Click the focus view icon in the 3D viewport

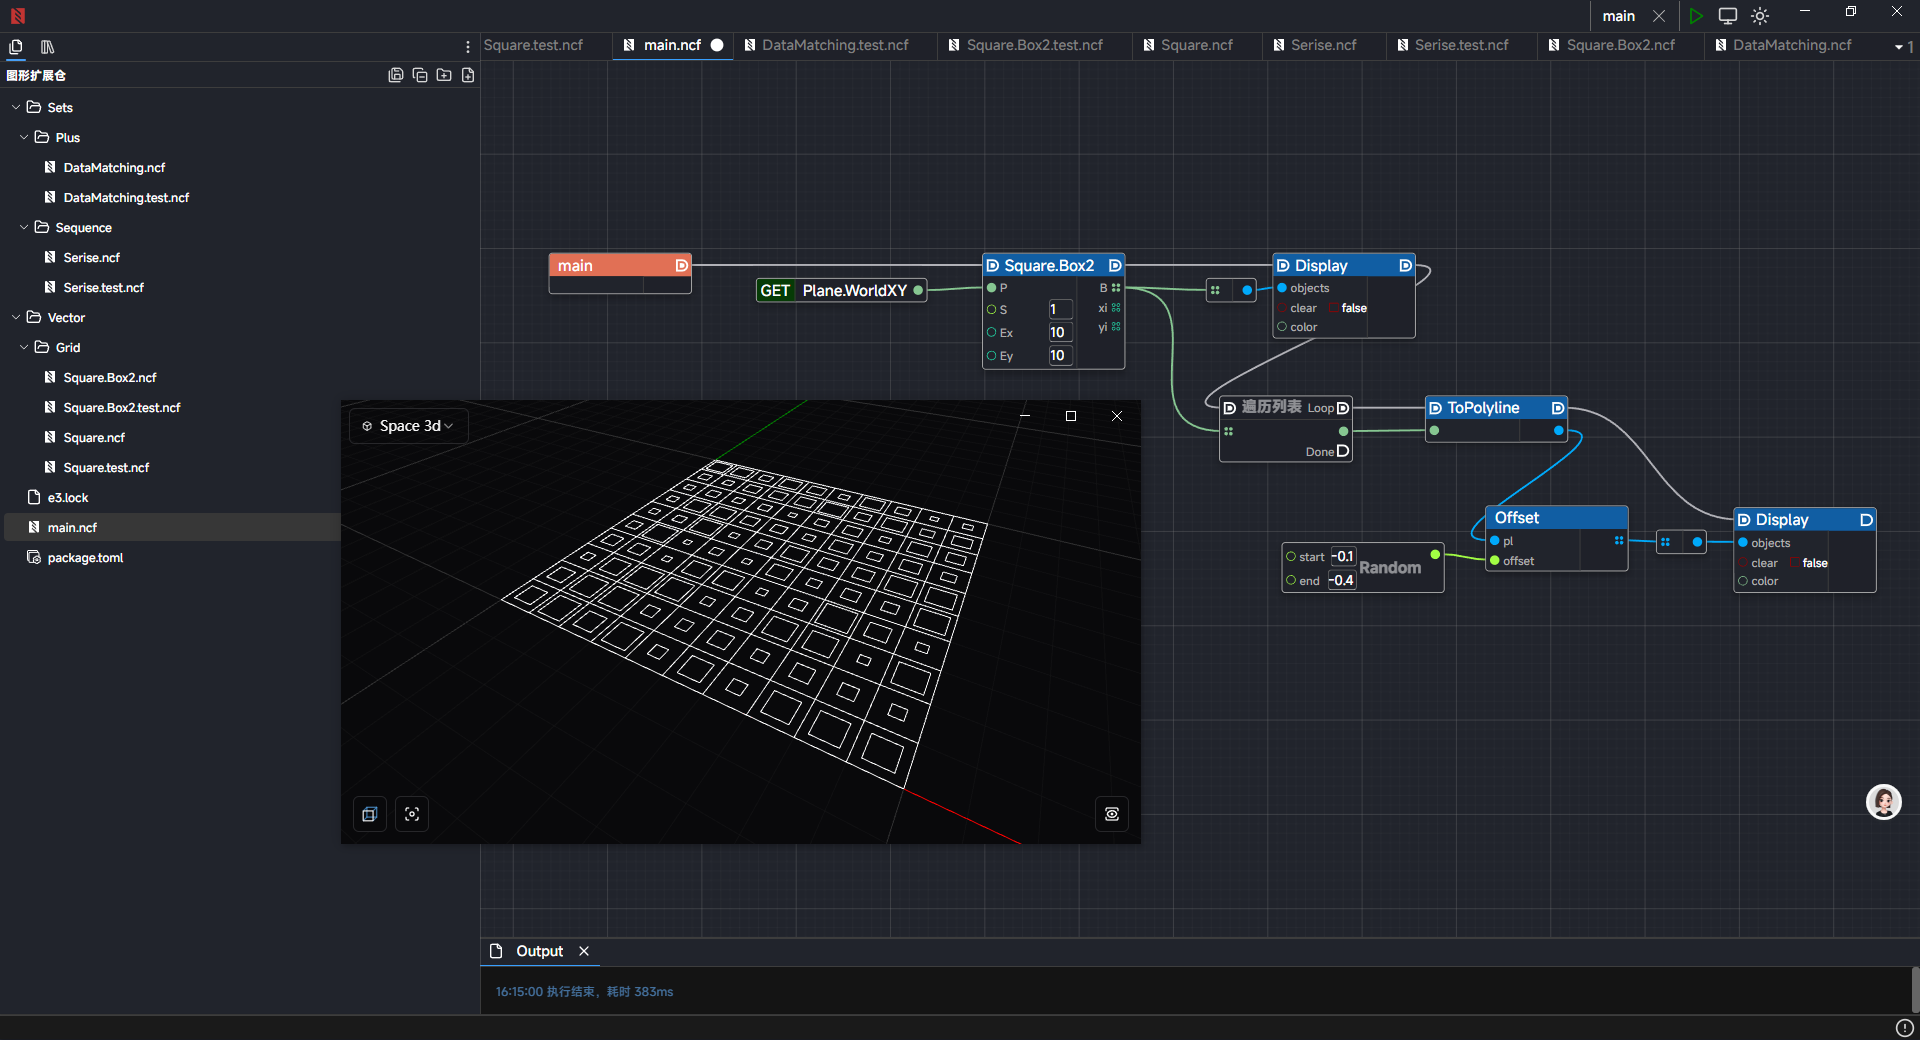pos(412,814)
